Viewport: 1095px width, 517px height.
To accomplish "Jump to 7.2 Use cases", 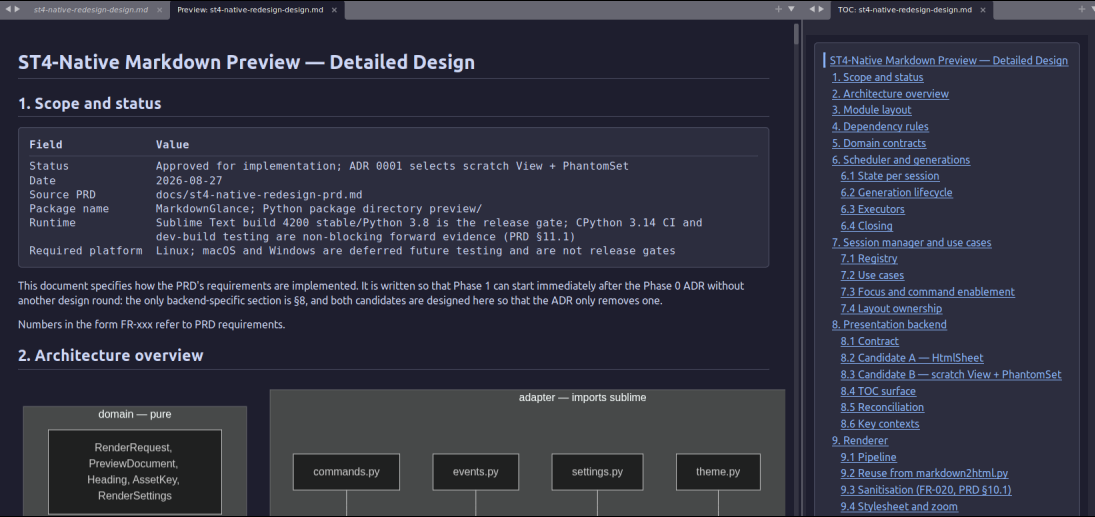I will click(x=872, y=275).
